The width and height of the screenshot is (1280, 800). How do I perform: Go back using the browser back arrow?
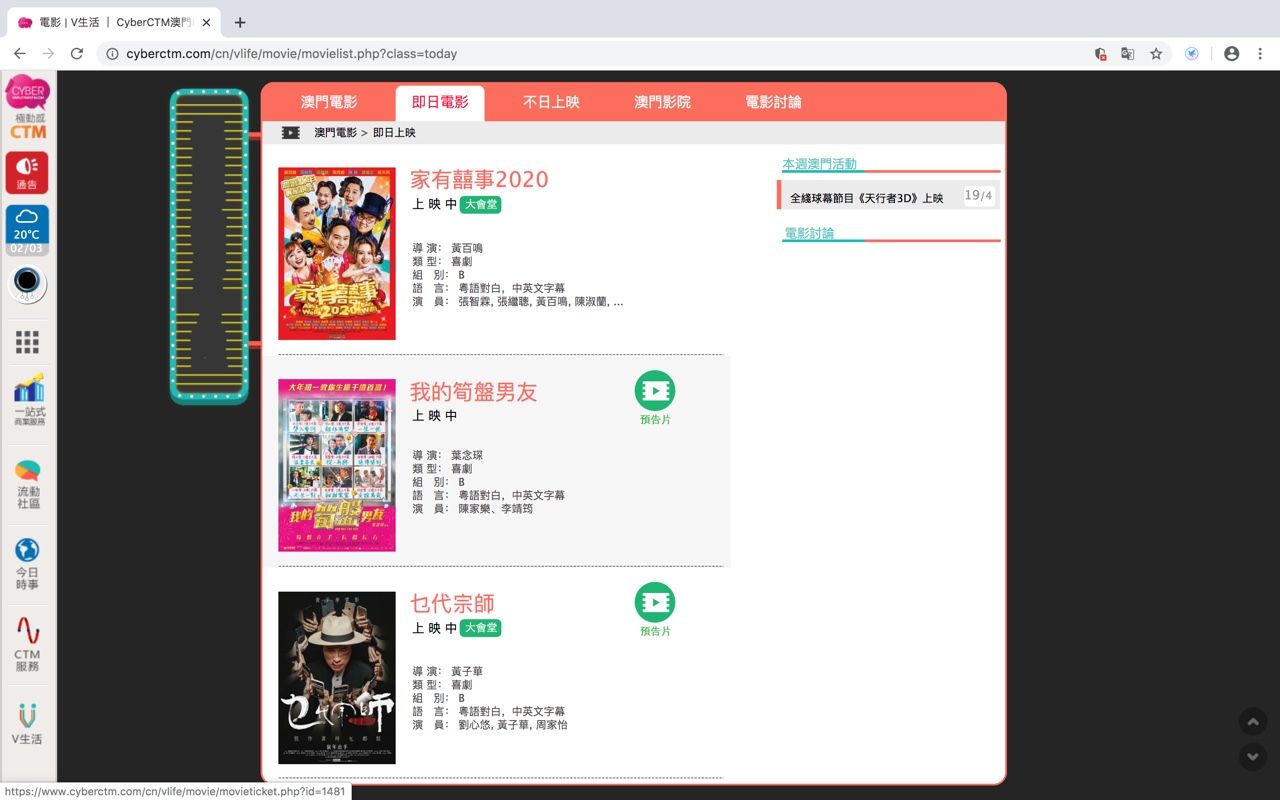click(19, 54)
